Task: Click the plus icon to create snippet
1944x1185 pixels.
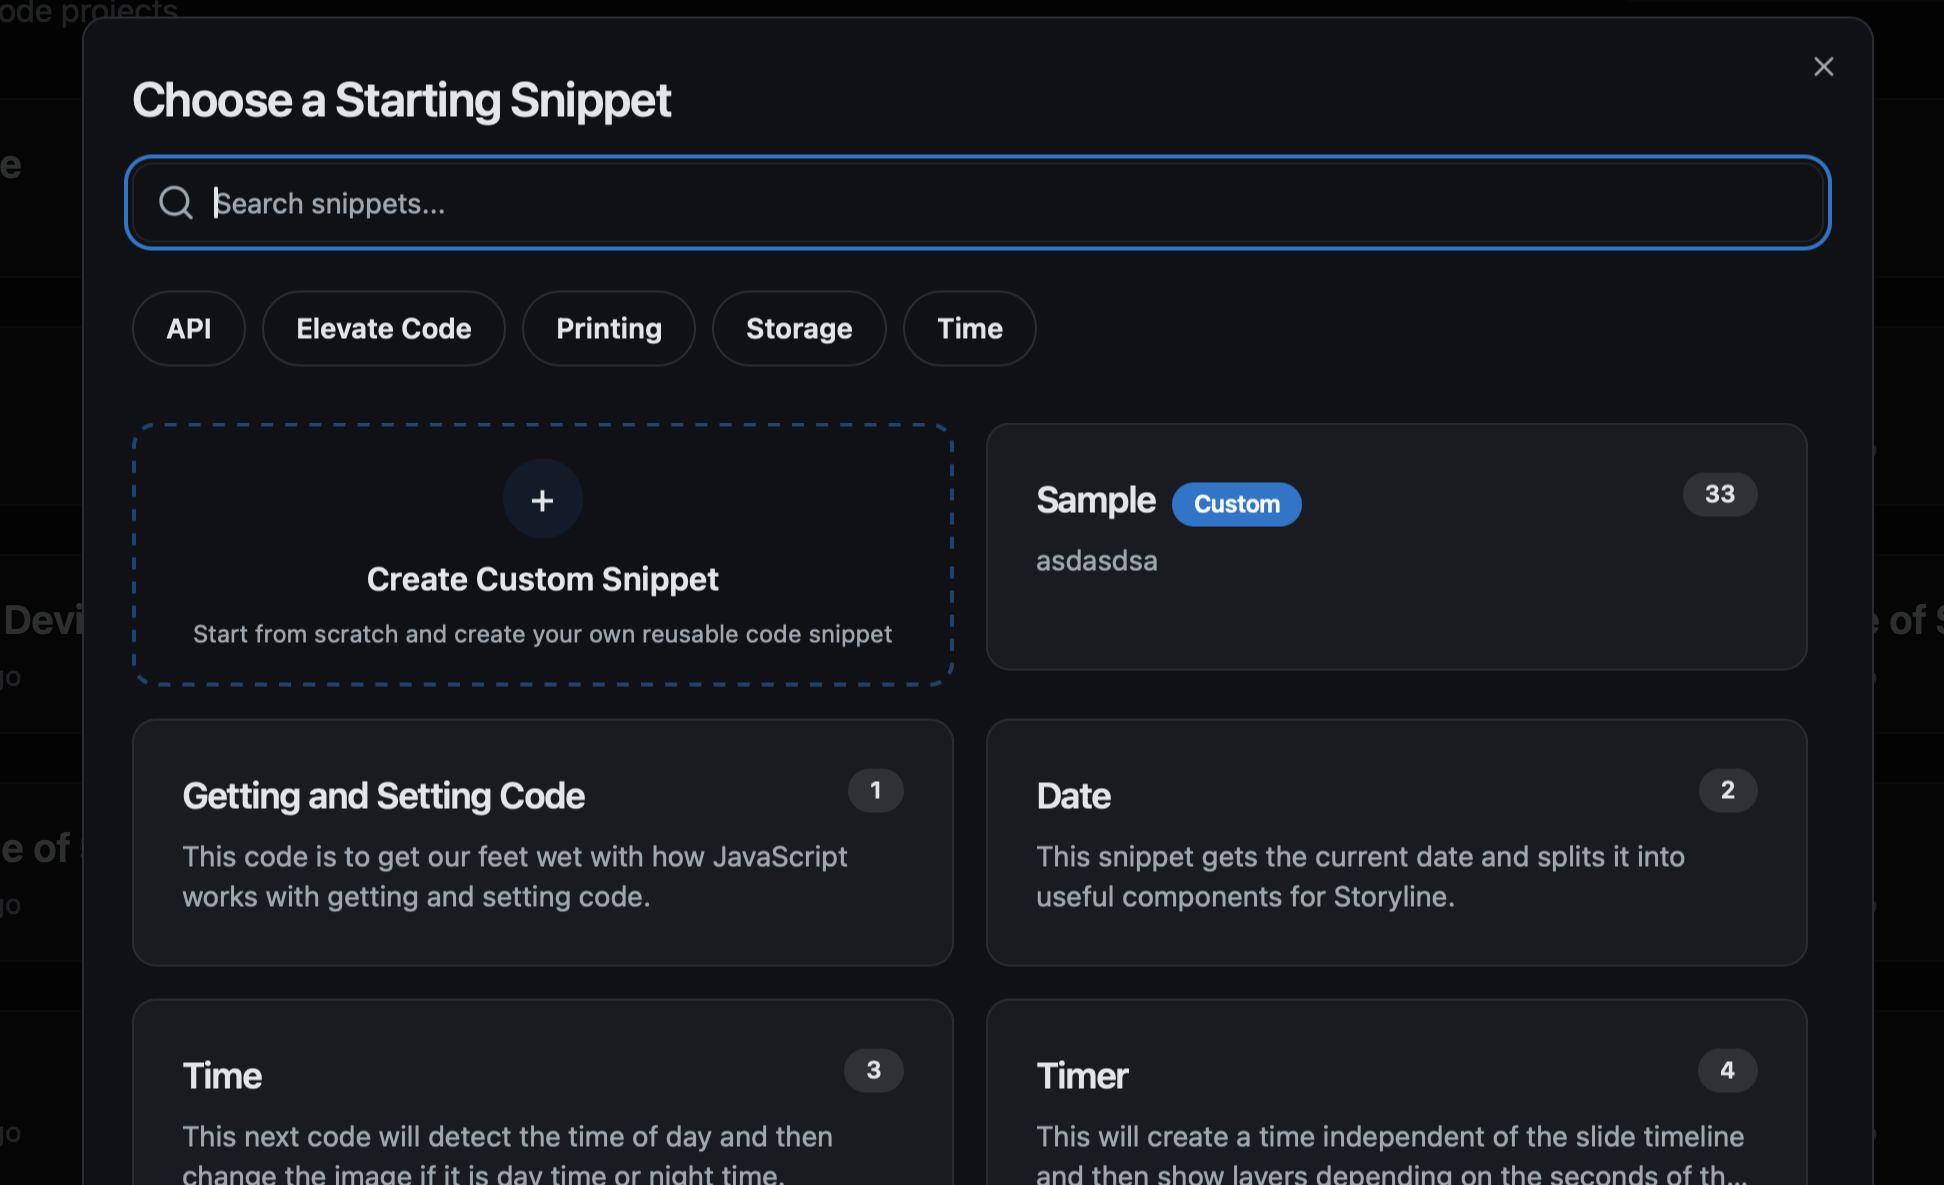Action: coord(542,499)
